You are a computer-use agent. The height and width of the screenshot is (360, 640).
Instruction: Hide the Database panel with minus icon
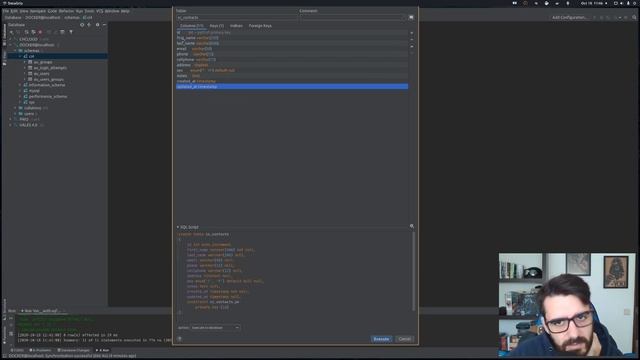pos(104,25)
